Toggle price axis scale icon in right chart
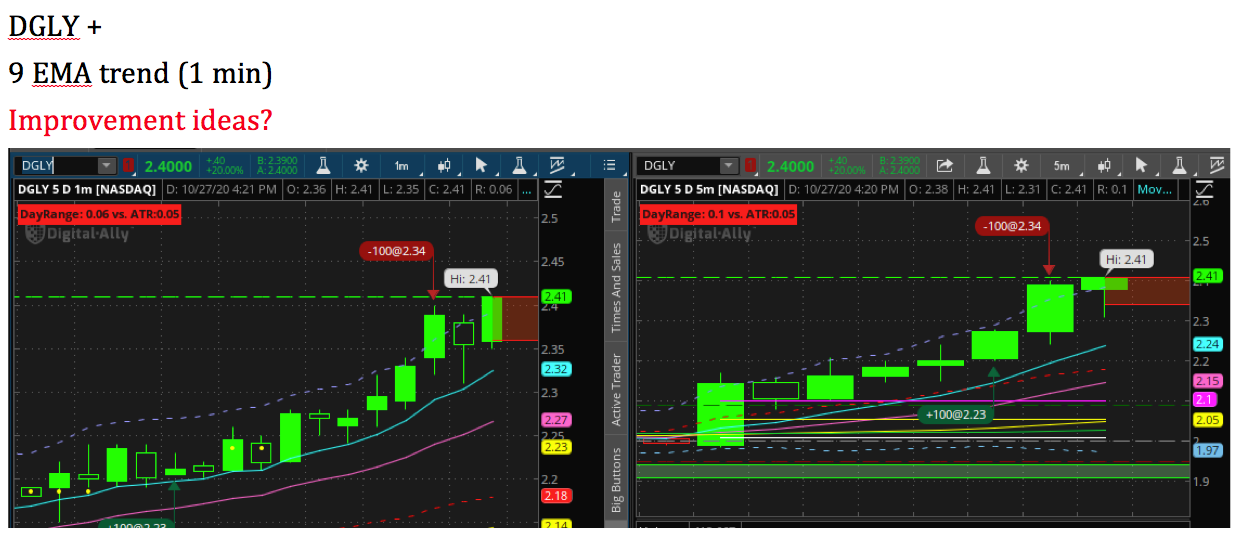The height and width of the screenshot is (538, 1251). click(1207, 189)
